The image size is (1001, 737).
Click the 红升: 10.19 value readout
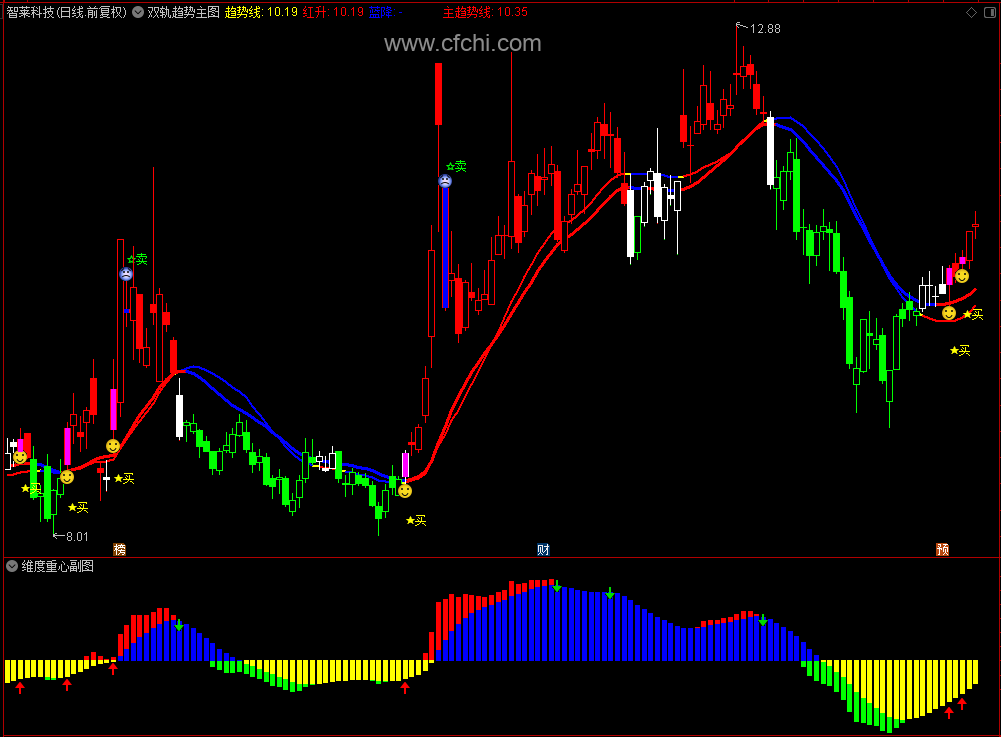(x=333, y=12)
